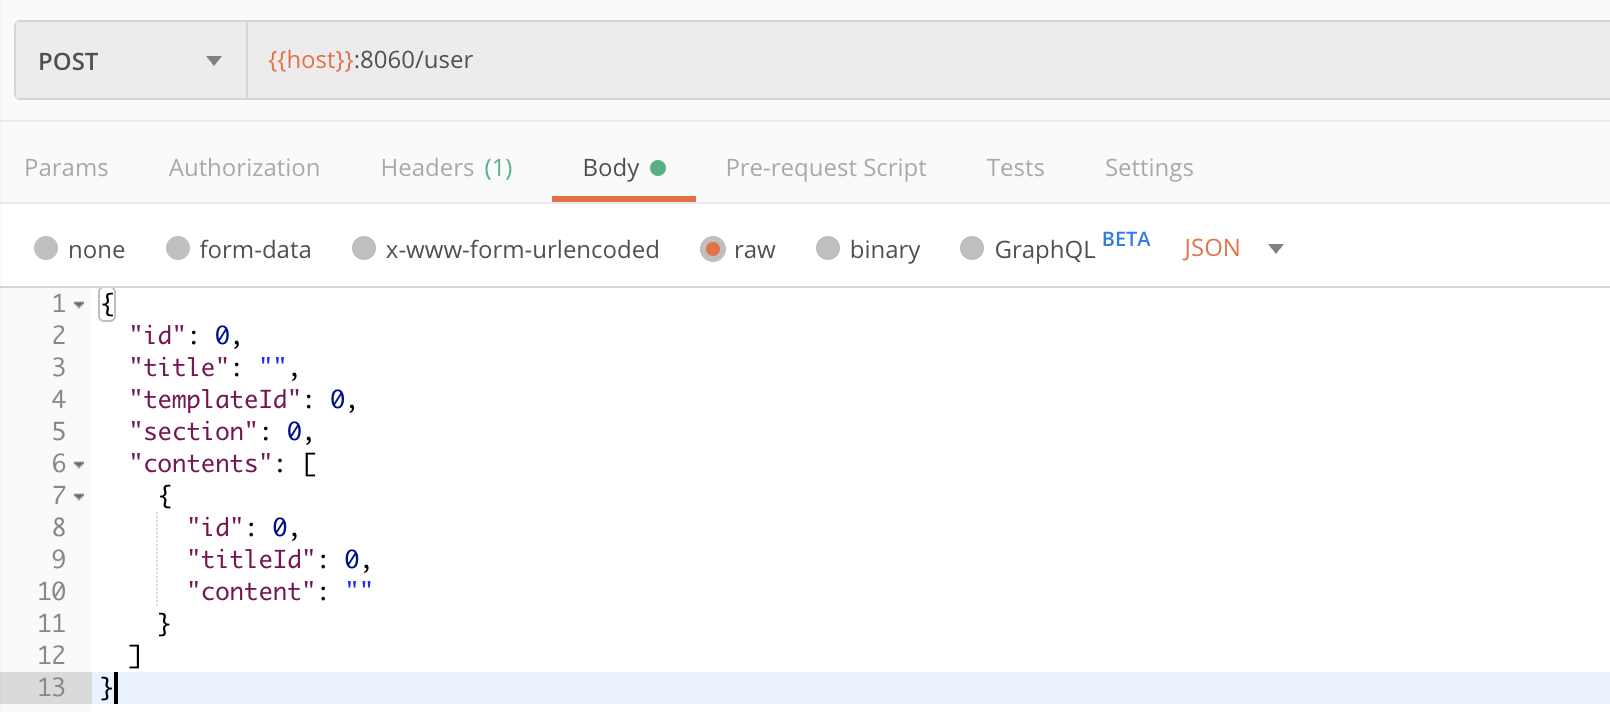
Task: Switch to the Tests tab
Action: point(1015,168)
